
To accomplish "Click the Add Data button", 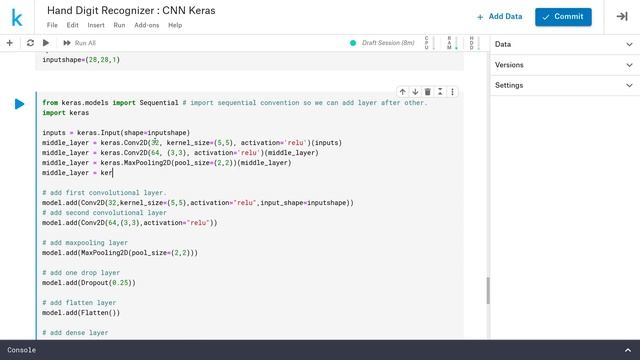I will (500, 17).
